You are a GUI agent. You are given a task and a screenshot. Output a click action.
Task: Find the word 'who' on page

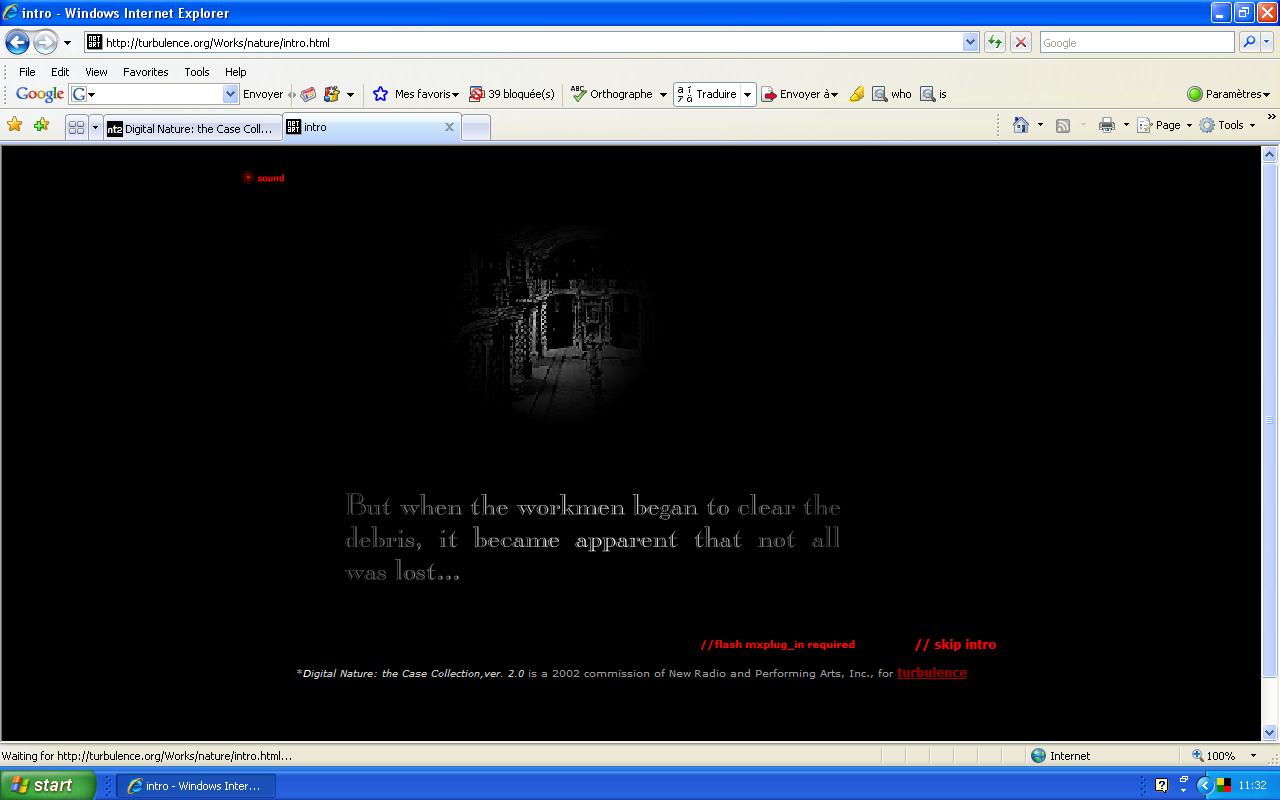[892, 94]
